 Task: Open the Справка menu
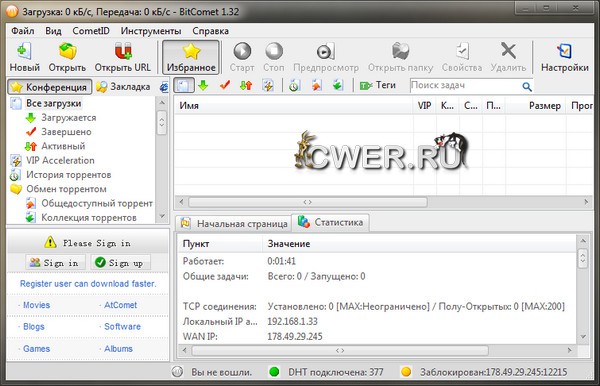(x=210, y=31)
